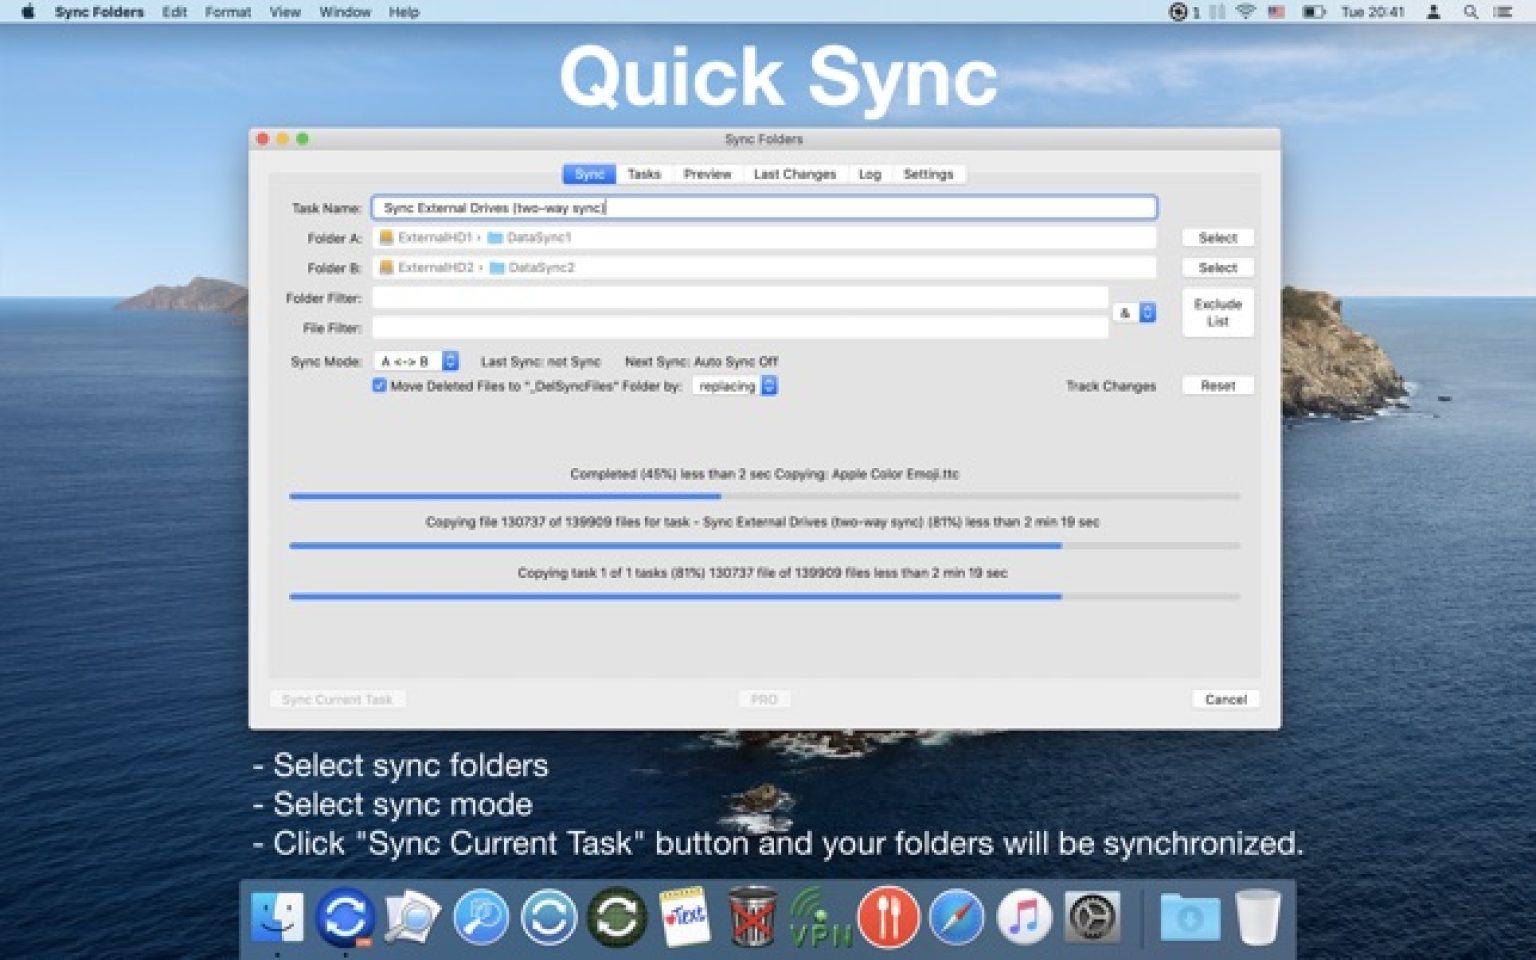Viewport: 1536px width, 960px height.
Task: Open the Settings tab
Action: (928, 173)
